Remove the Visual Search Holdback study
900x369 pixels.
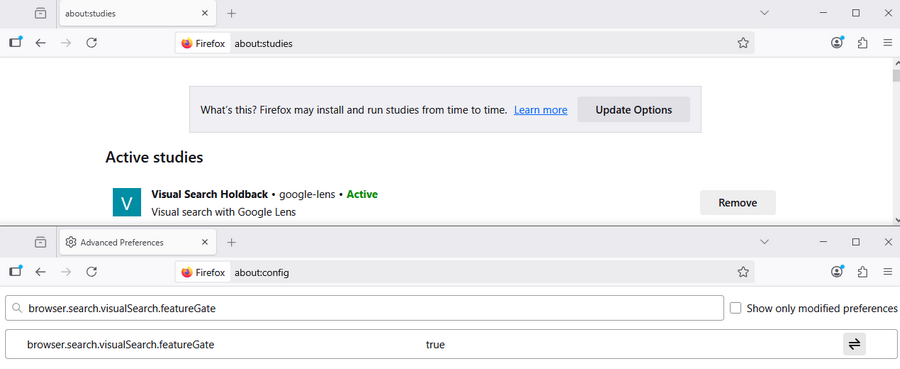738,203
